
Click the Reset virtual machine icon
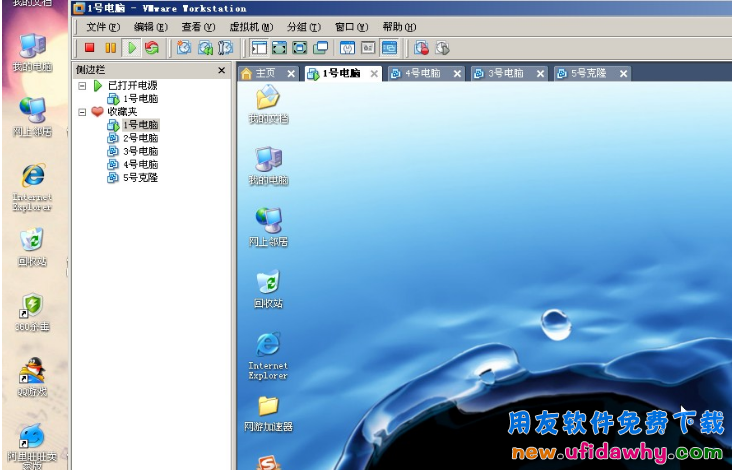(151, 47)
